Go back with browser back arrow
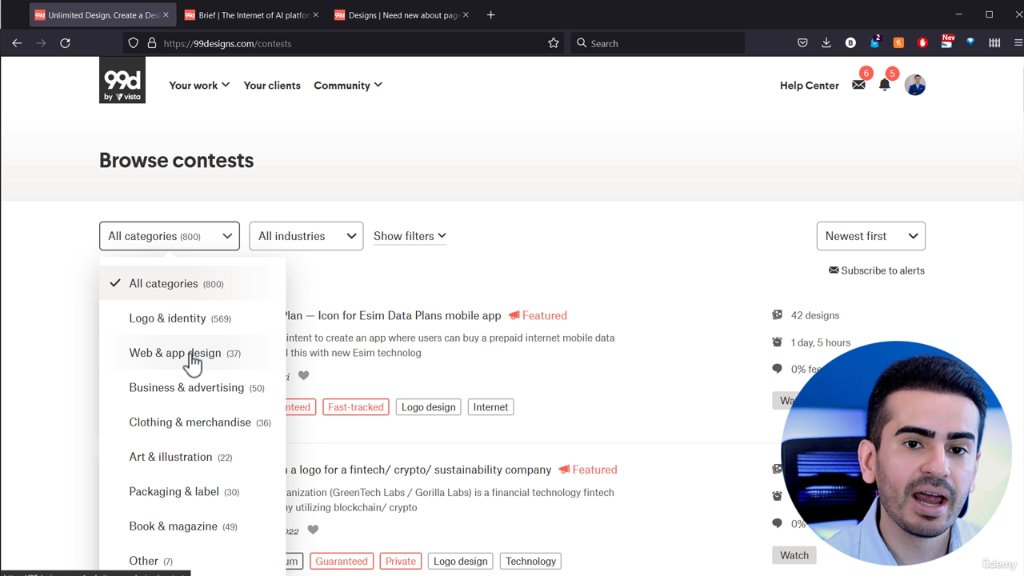 coord(17,43)
